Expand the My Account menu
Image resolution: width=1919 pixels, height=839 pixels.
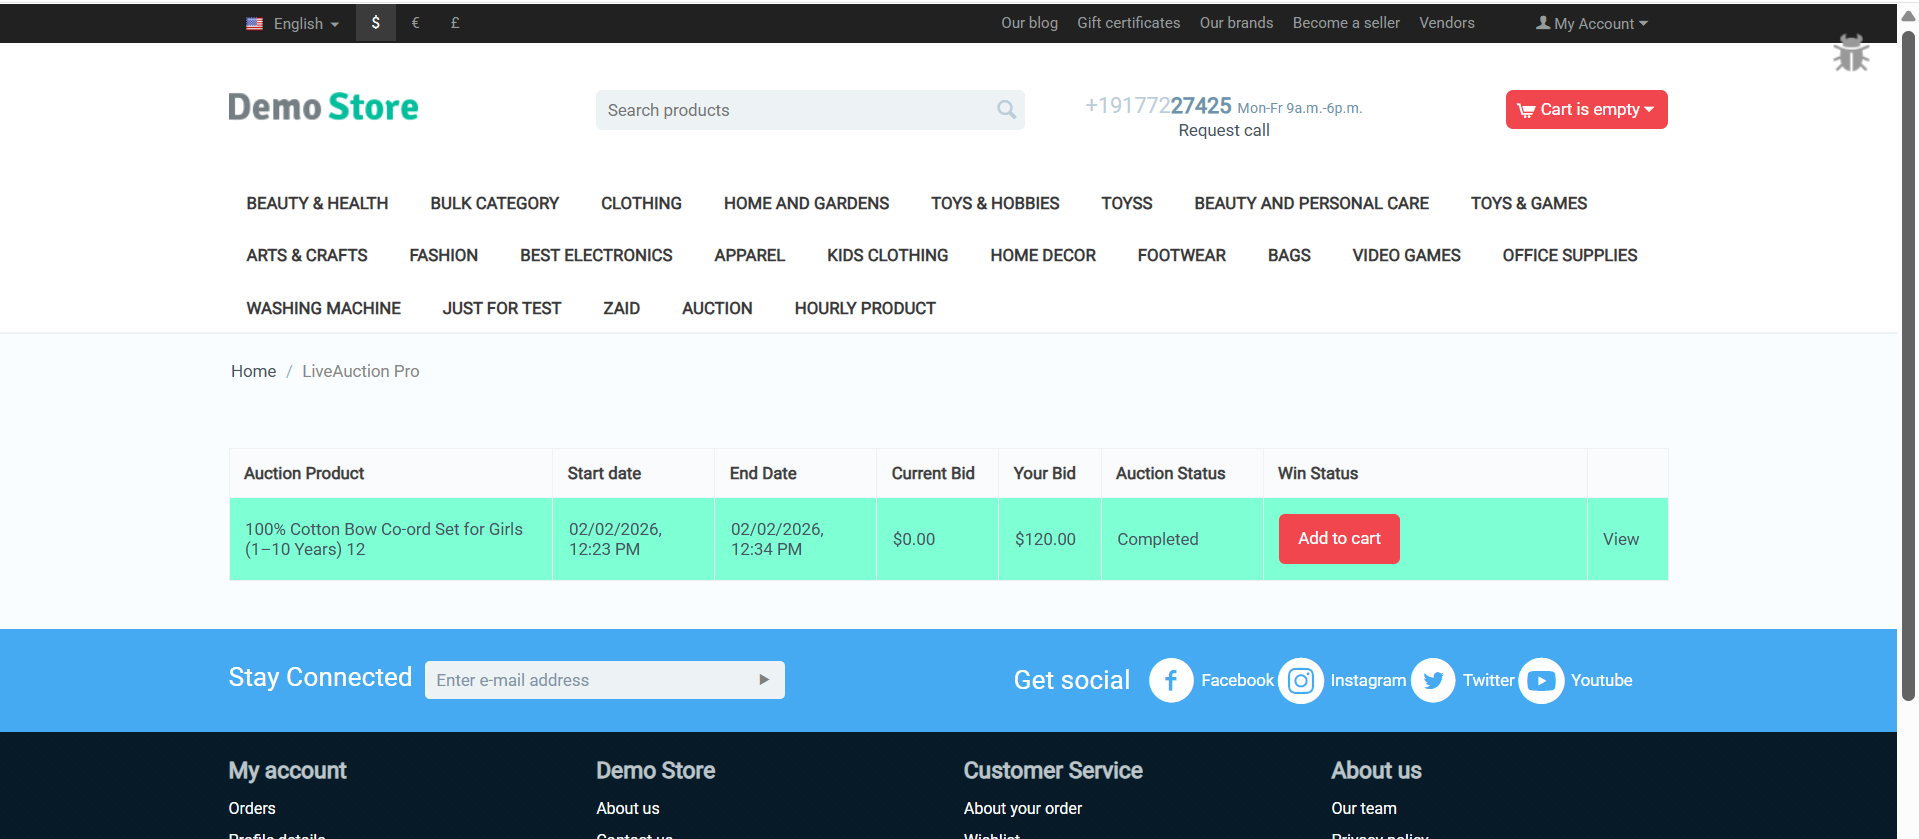coord(1592,23)
